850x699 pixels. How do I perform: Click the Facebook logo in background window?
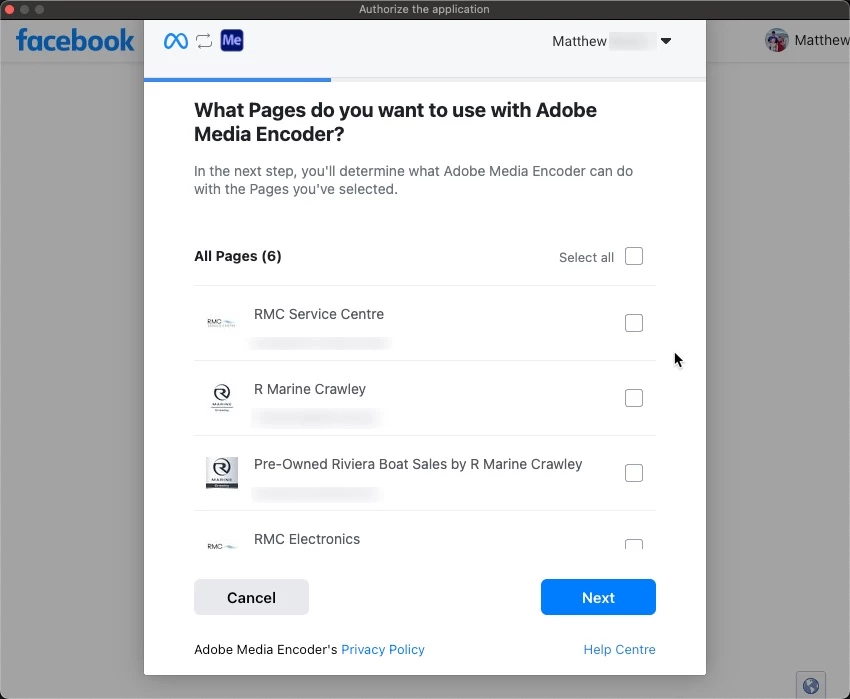tap(75, 40)
